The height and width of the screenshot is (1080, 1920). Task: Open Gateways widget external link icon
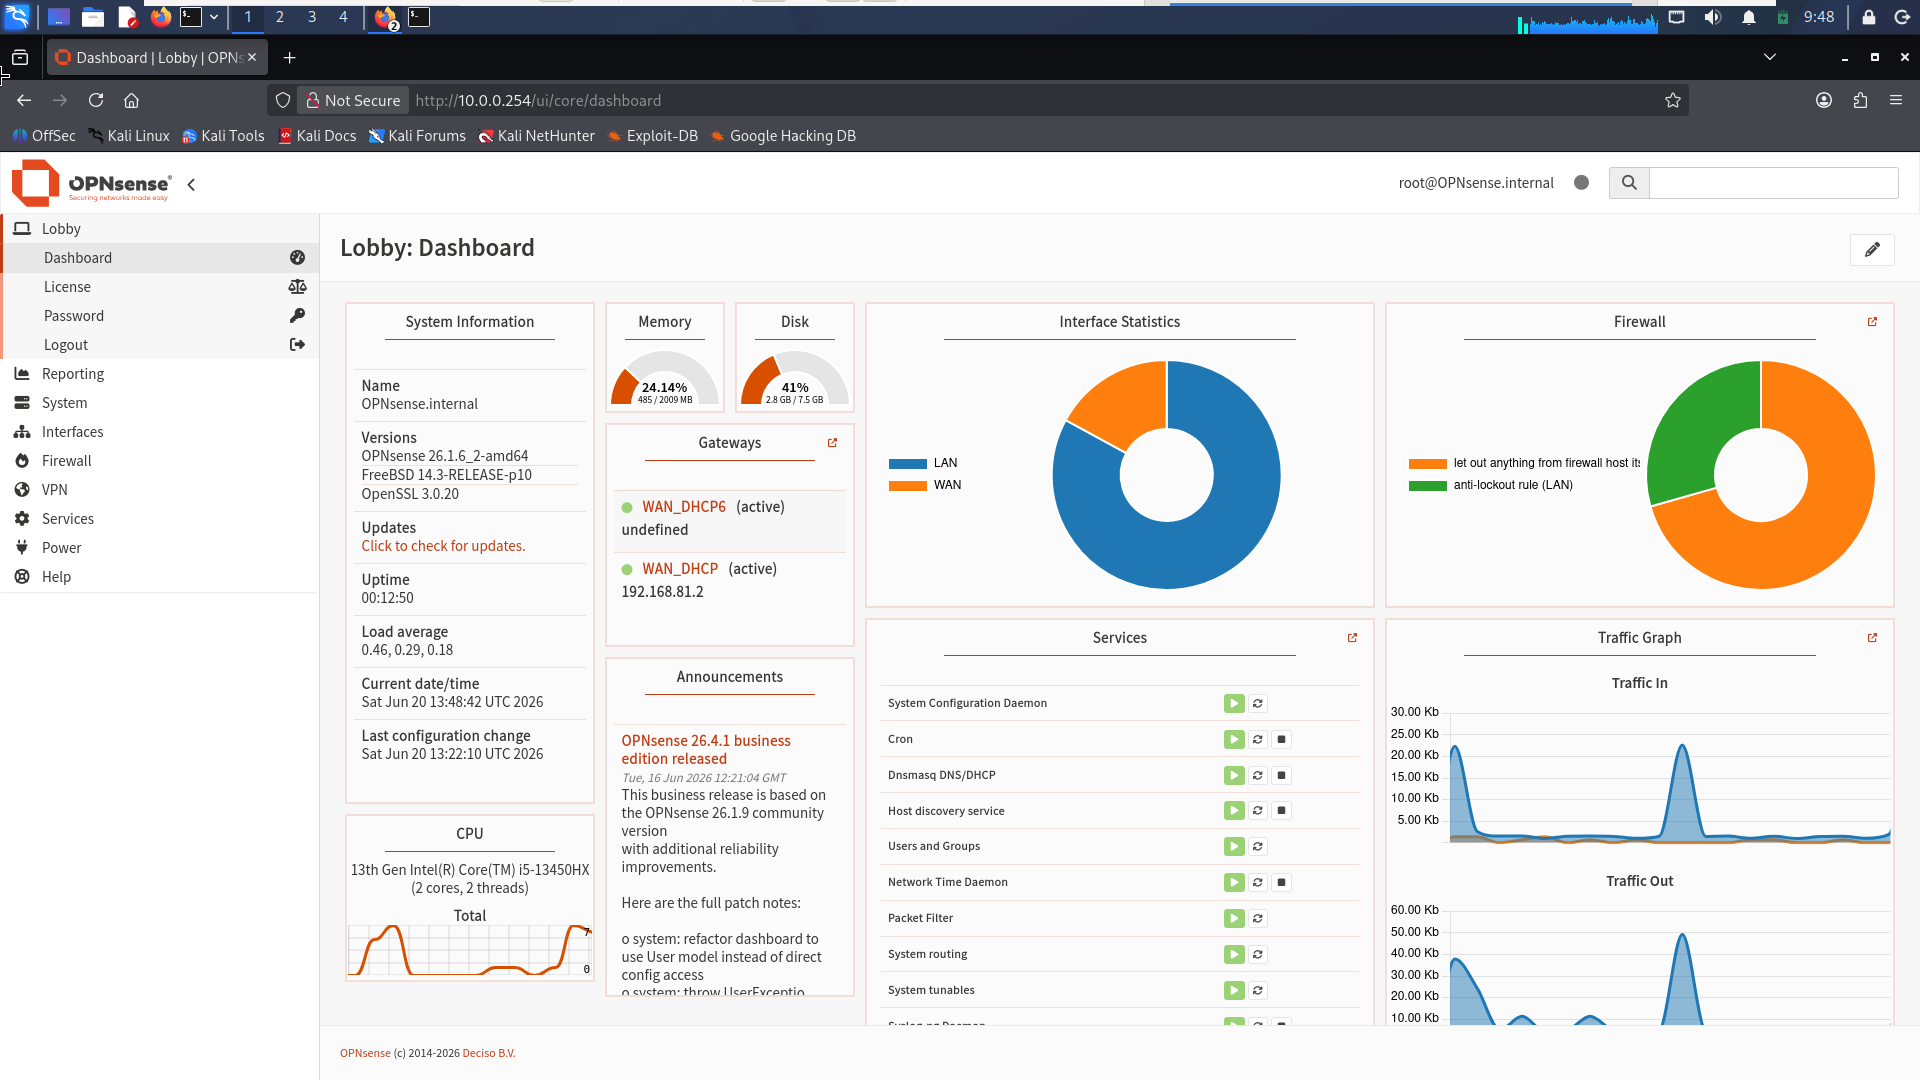coord(832,443)
